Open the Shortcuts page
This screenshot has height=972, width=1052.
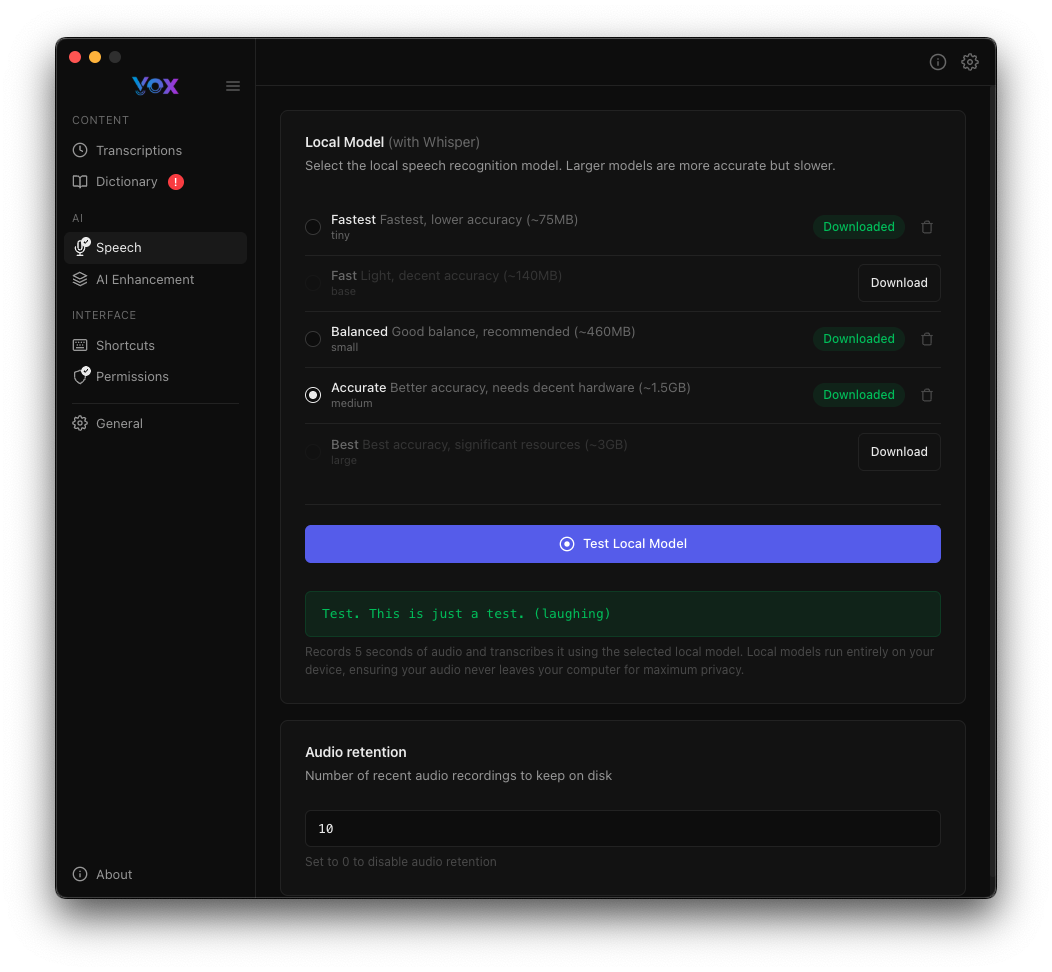125,345
